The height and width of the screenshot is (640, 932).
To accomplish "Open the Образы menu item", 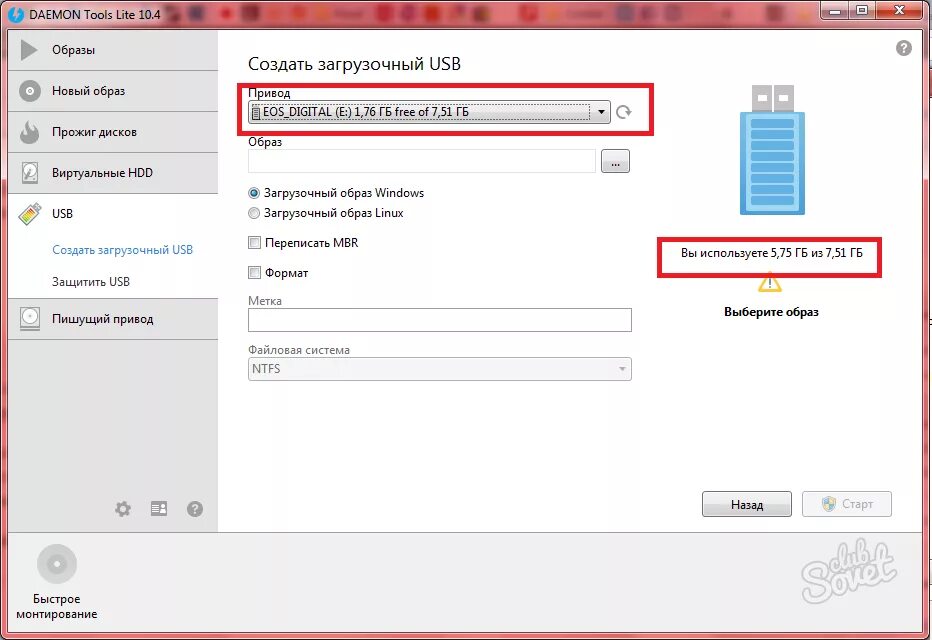I will pos(113,50).
